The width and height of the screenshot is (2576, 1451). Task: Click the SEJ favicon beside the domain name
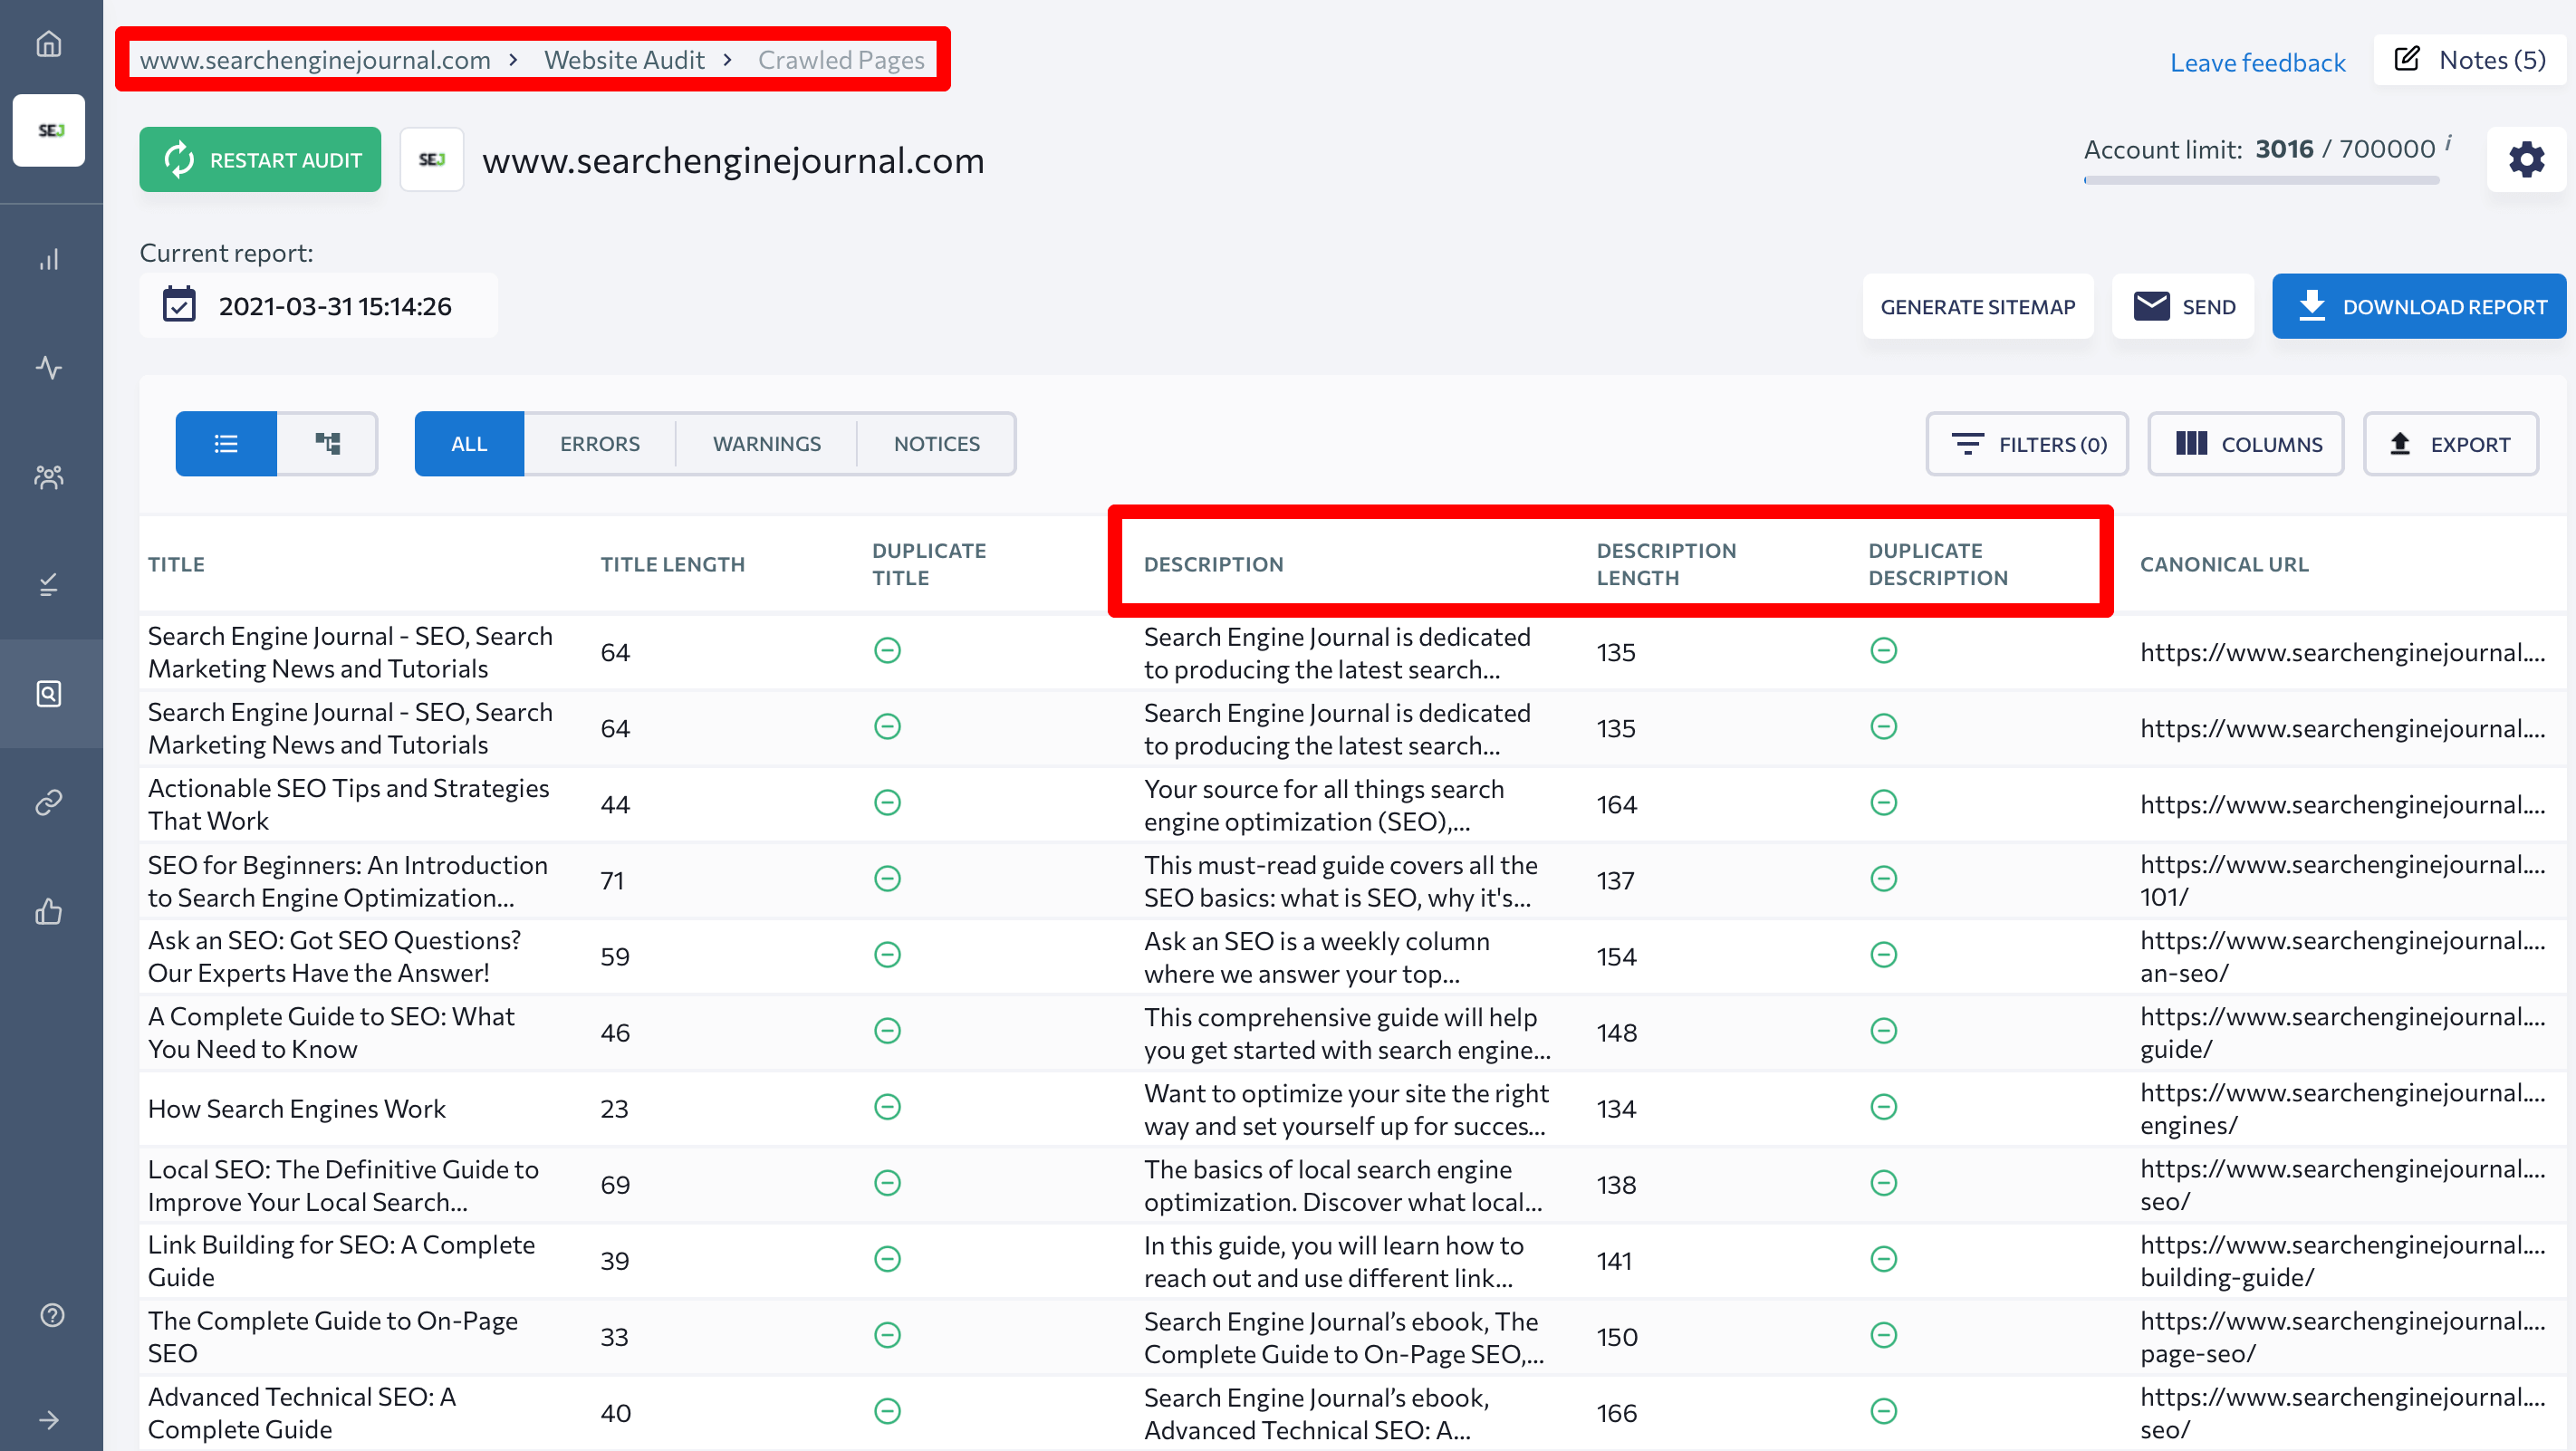tap(432, 159)
